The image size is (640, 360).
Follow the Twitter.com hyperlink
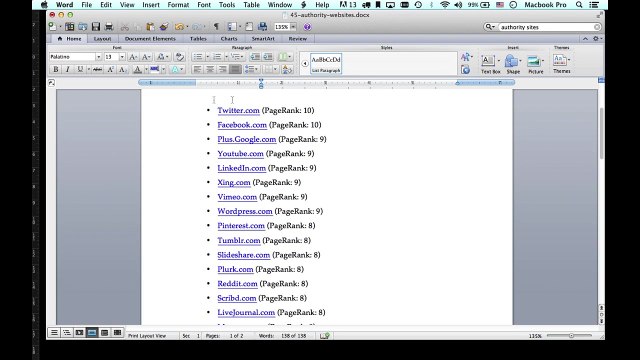[x=238, y=110]
